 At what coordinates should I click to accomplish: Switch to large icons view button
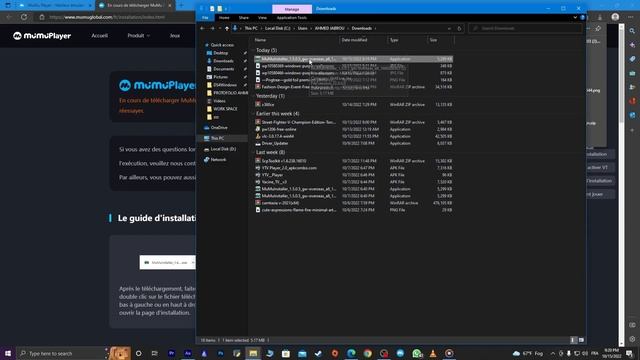(581, 340)
